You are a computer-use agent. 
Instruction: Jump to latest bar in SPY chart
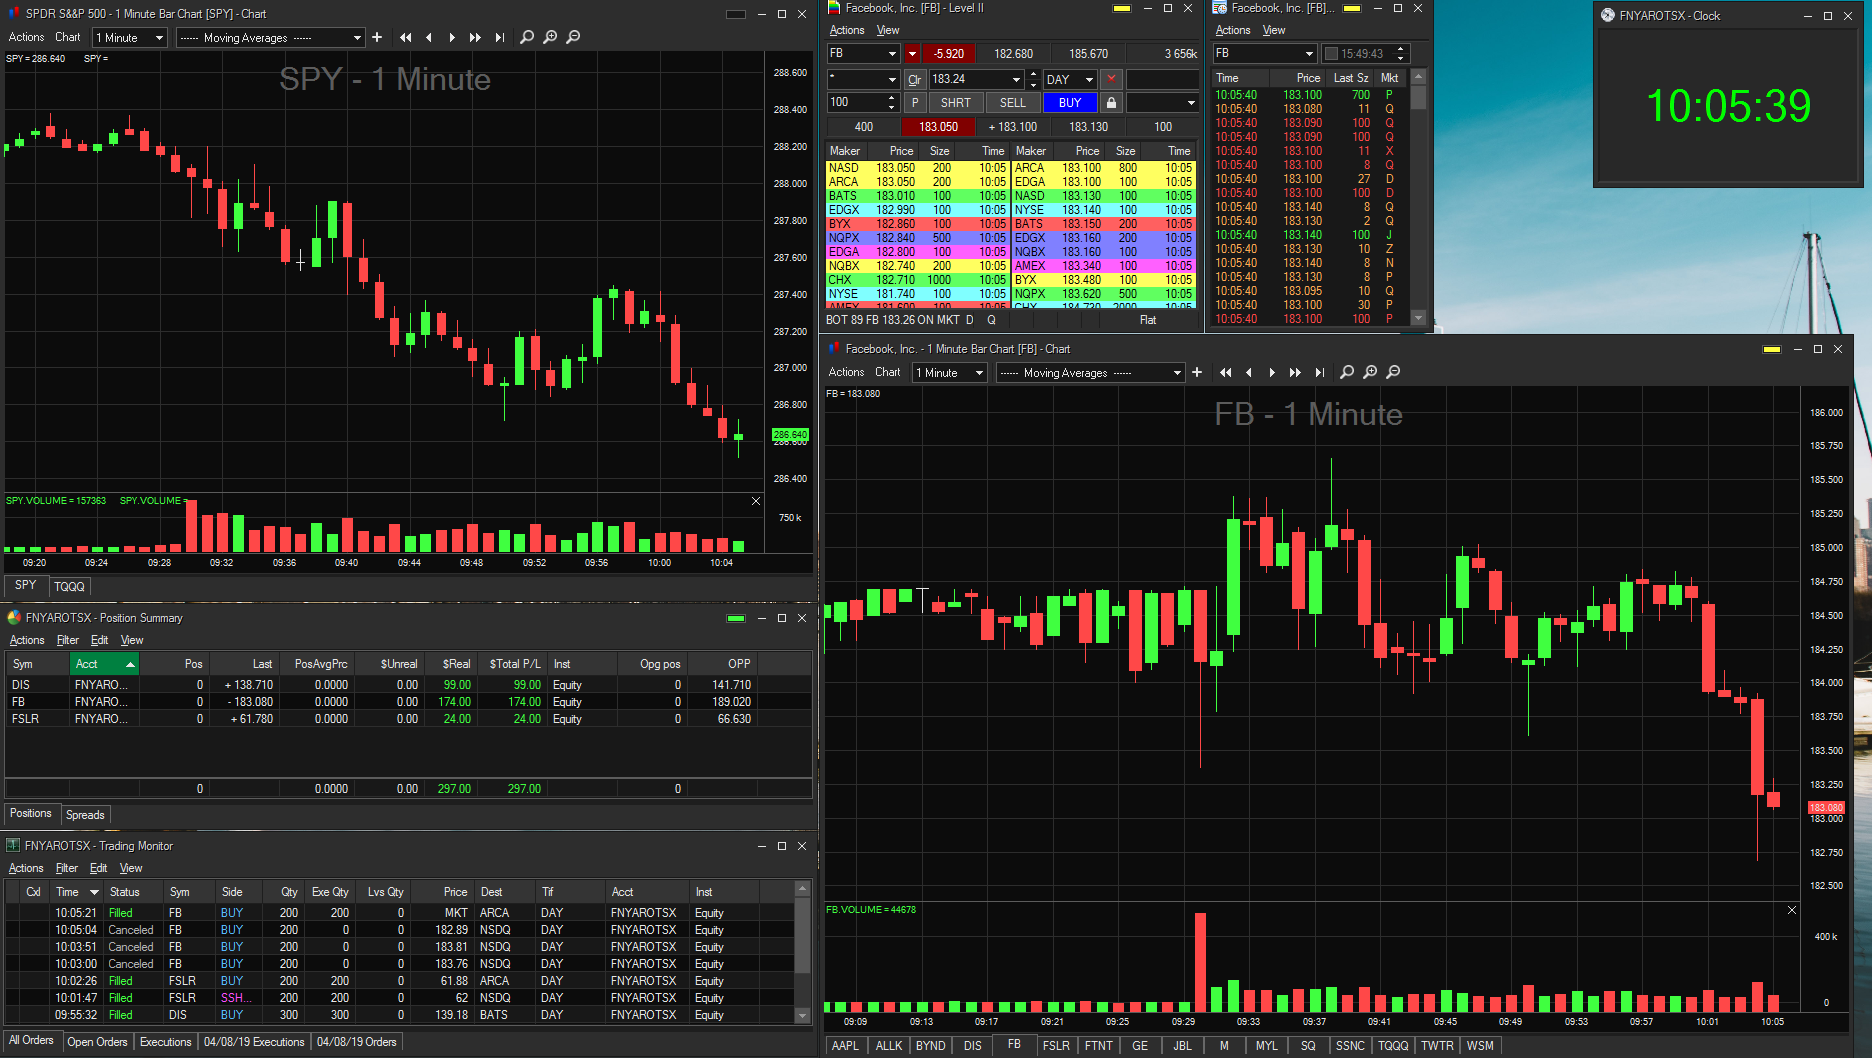pyautogui.click(x=499, y=37)
